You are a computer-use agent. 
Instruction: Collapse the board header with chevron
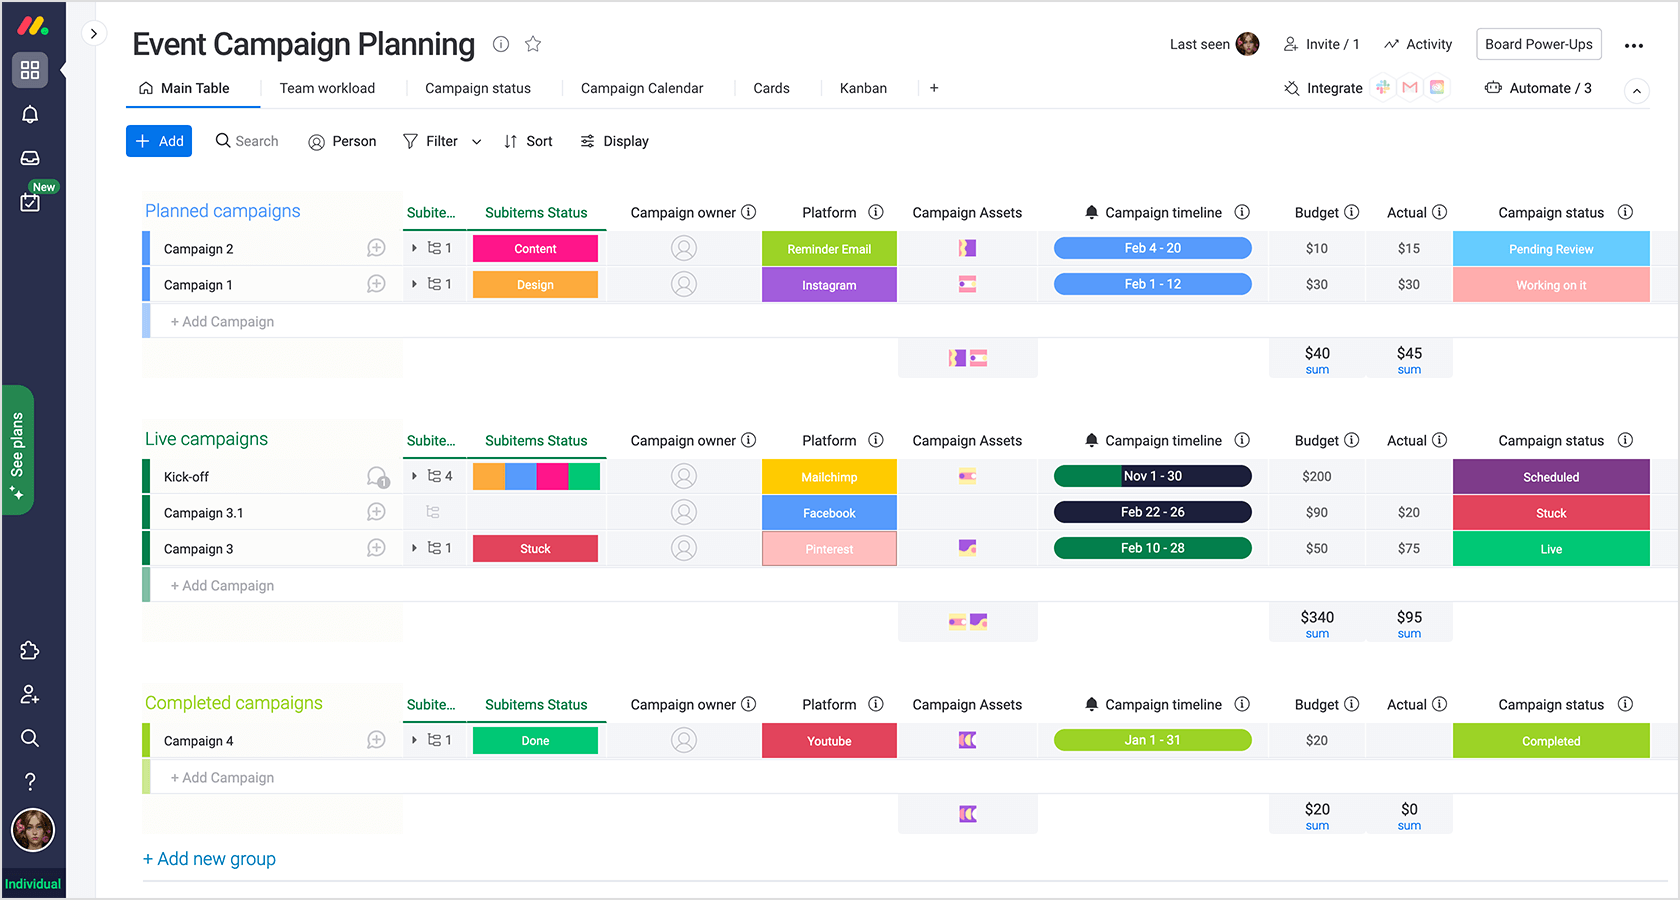click(x=1636, y=91)
